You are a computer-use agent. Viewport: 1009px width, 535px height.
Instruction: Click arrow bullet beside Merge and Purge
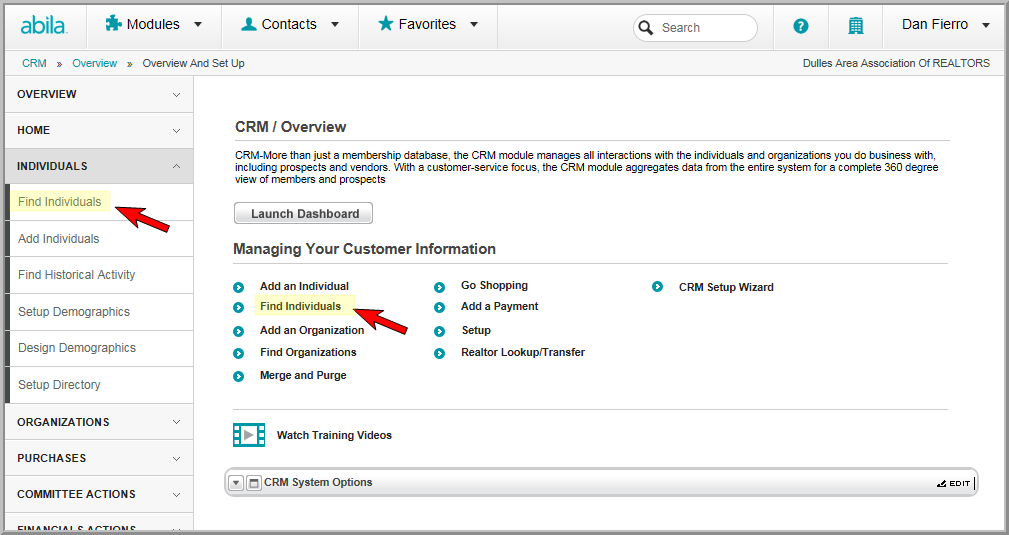click(x=239, y=377)
